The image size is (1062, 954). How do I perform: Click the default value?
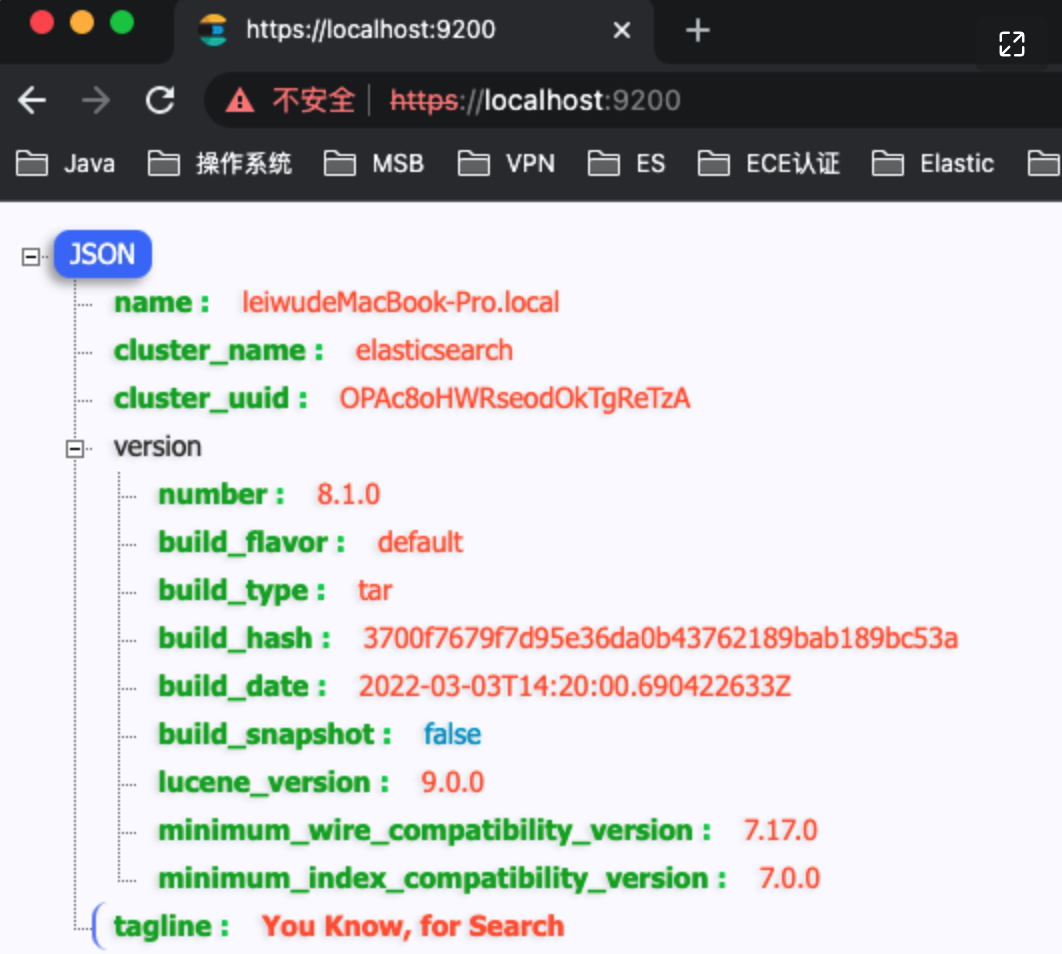pos(421,543)
